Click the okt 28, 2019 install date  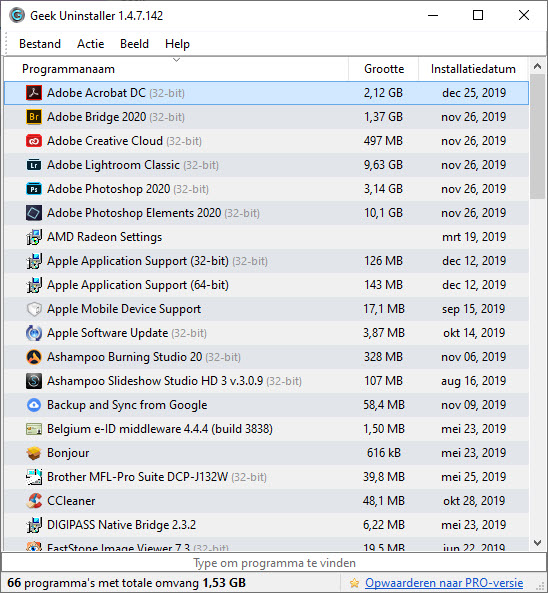pos(474,501)
